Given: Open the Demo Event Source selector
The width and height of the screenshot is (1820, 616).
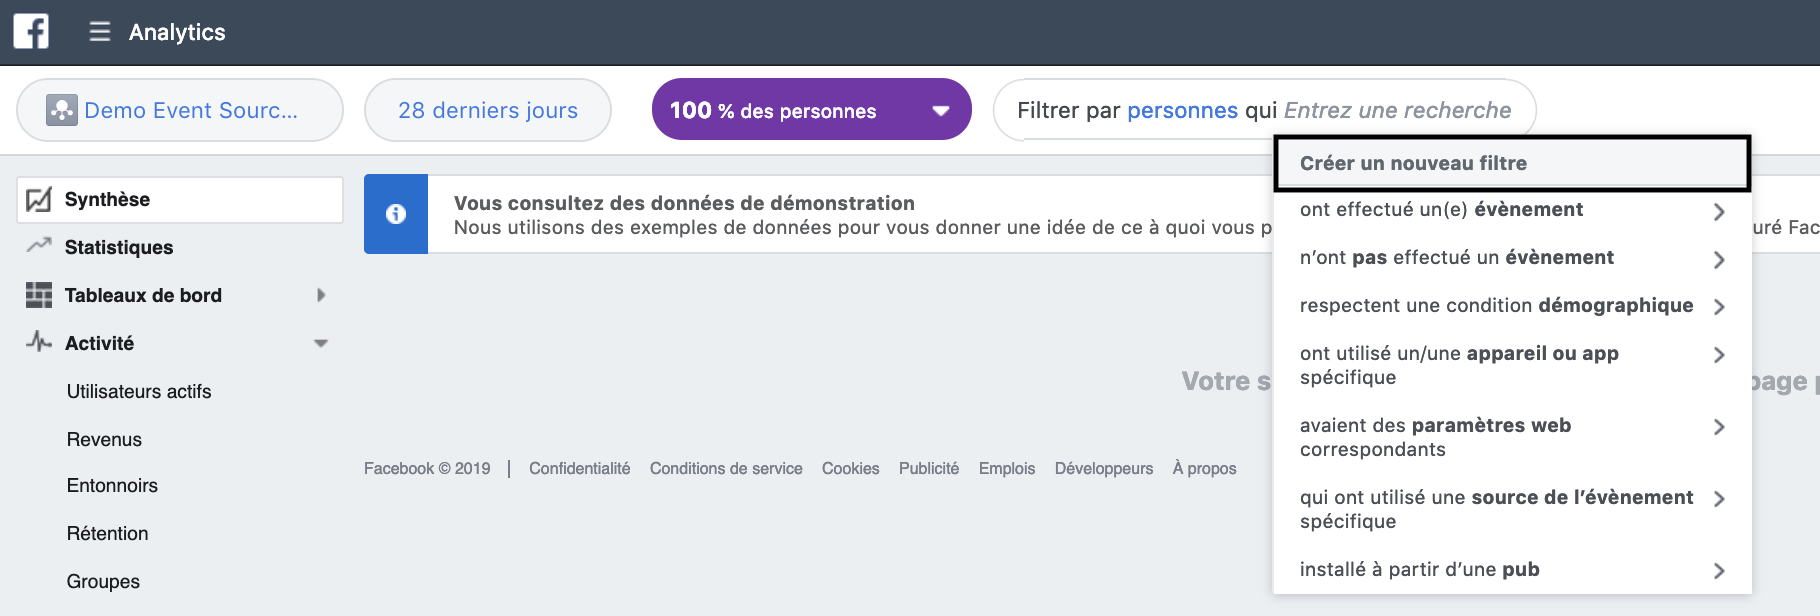Looking at the screenshot, I should click(x=180, y=110).
